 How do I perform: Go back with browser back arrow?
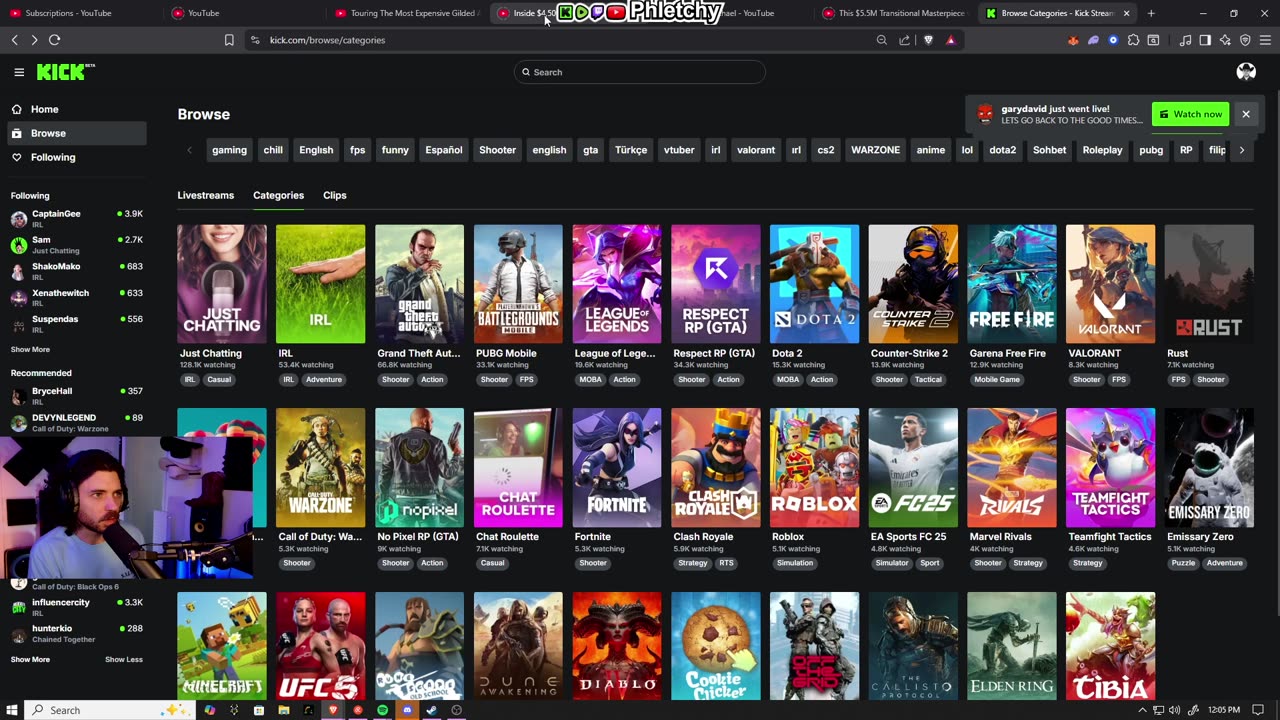(x=14, y=40)
